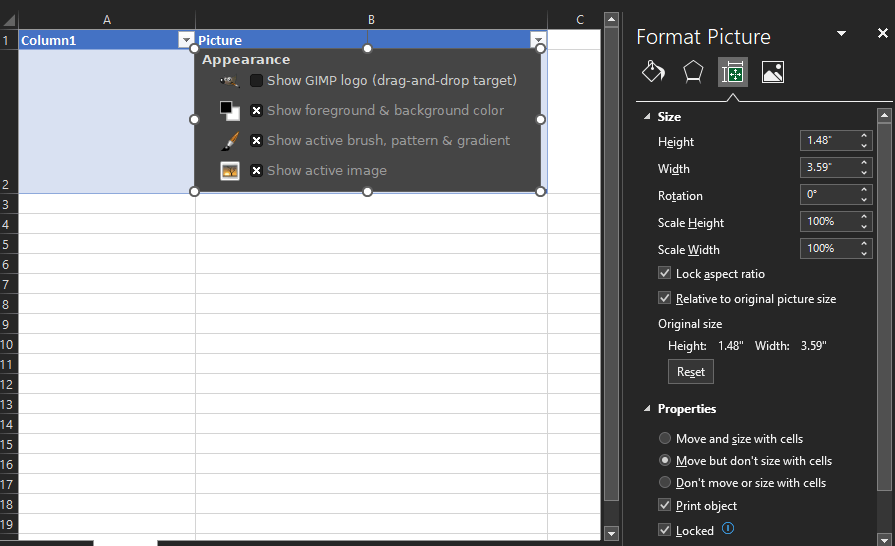The width and height of the screenshot is (895, 546).
Task: Click the Scale Width percent field
Action: 829,248
